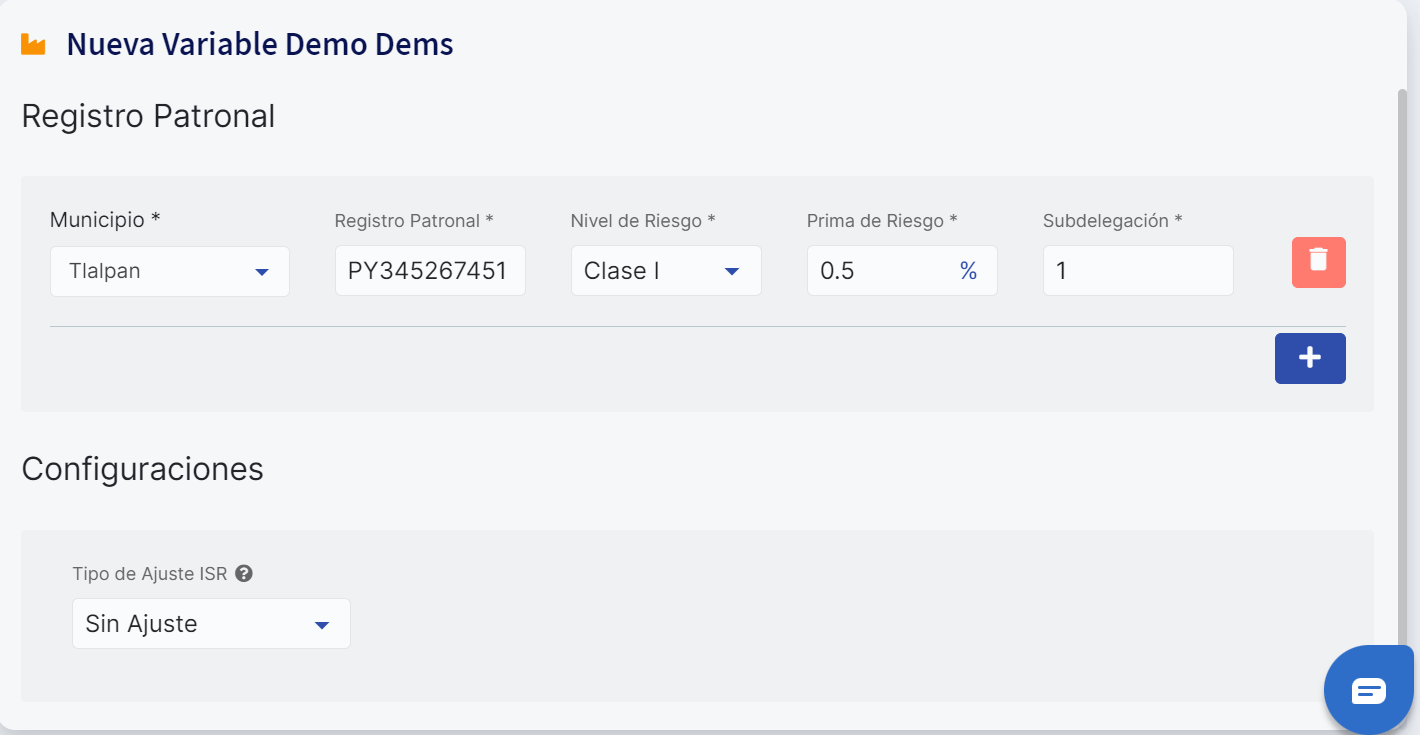Click the Configuraciones section heading
Viewport: 1420px width, 735px height.
pos(142,469)
